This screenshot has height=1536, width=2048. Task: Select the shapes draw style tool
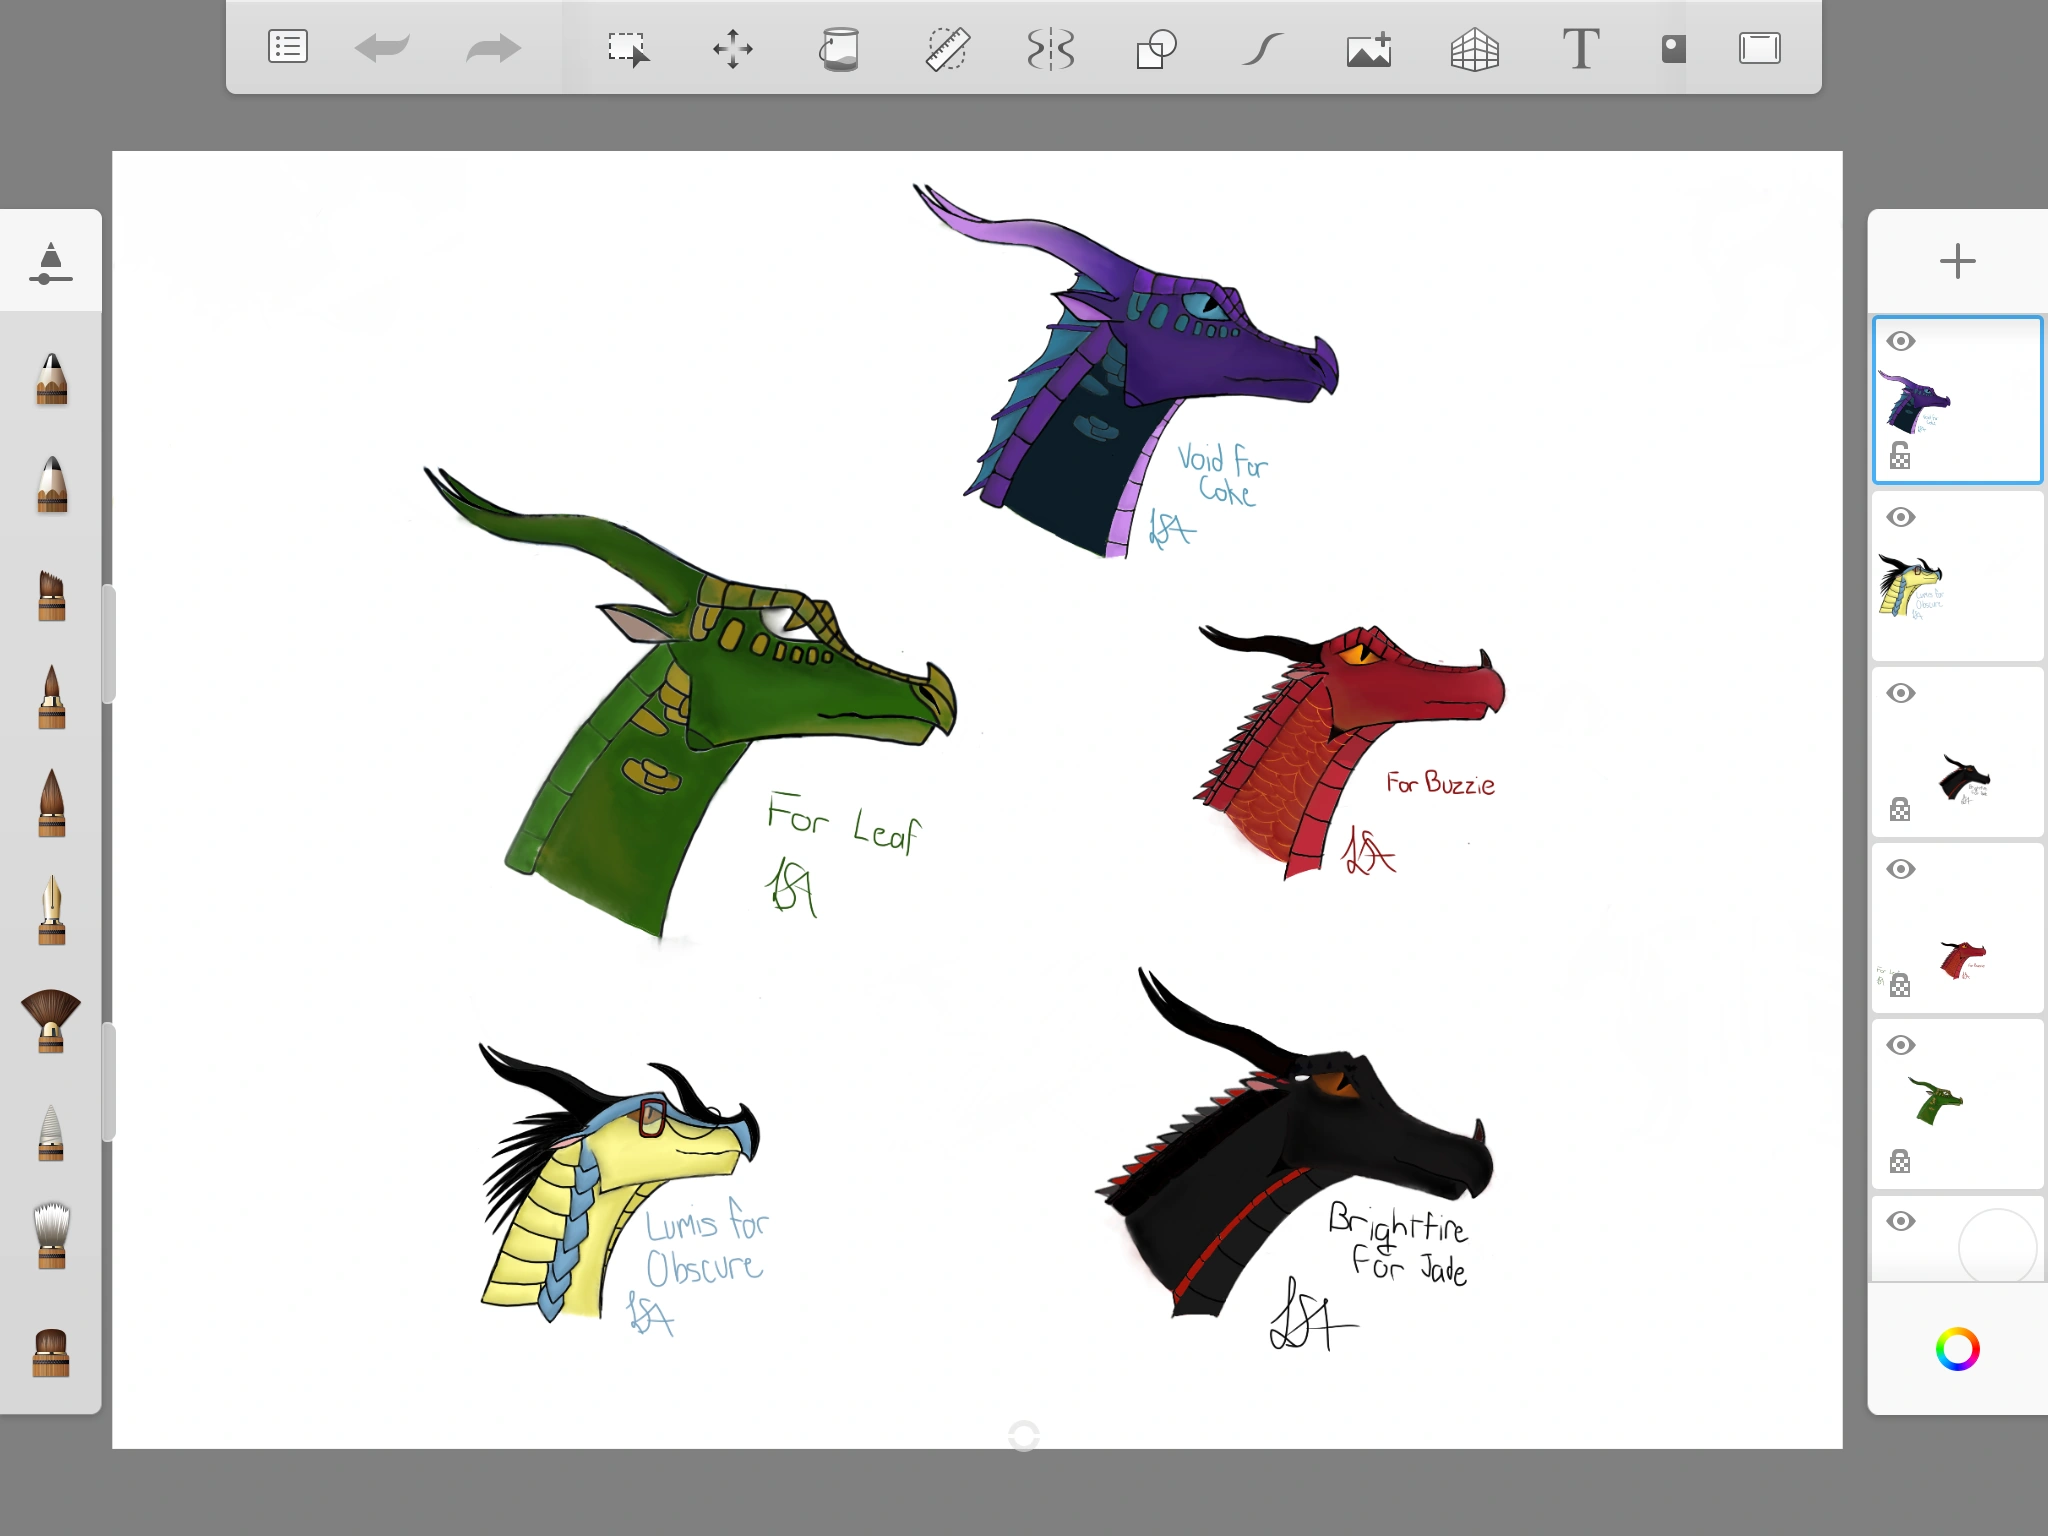[1156, 48]
